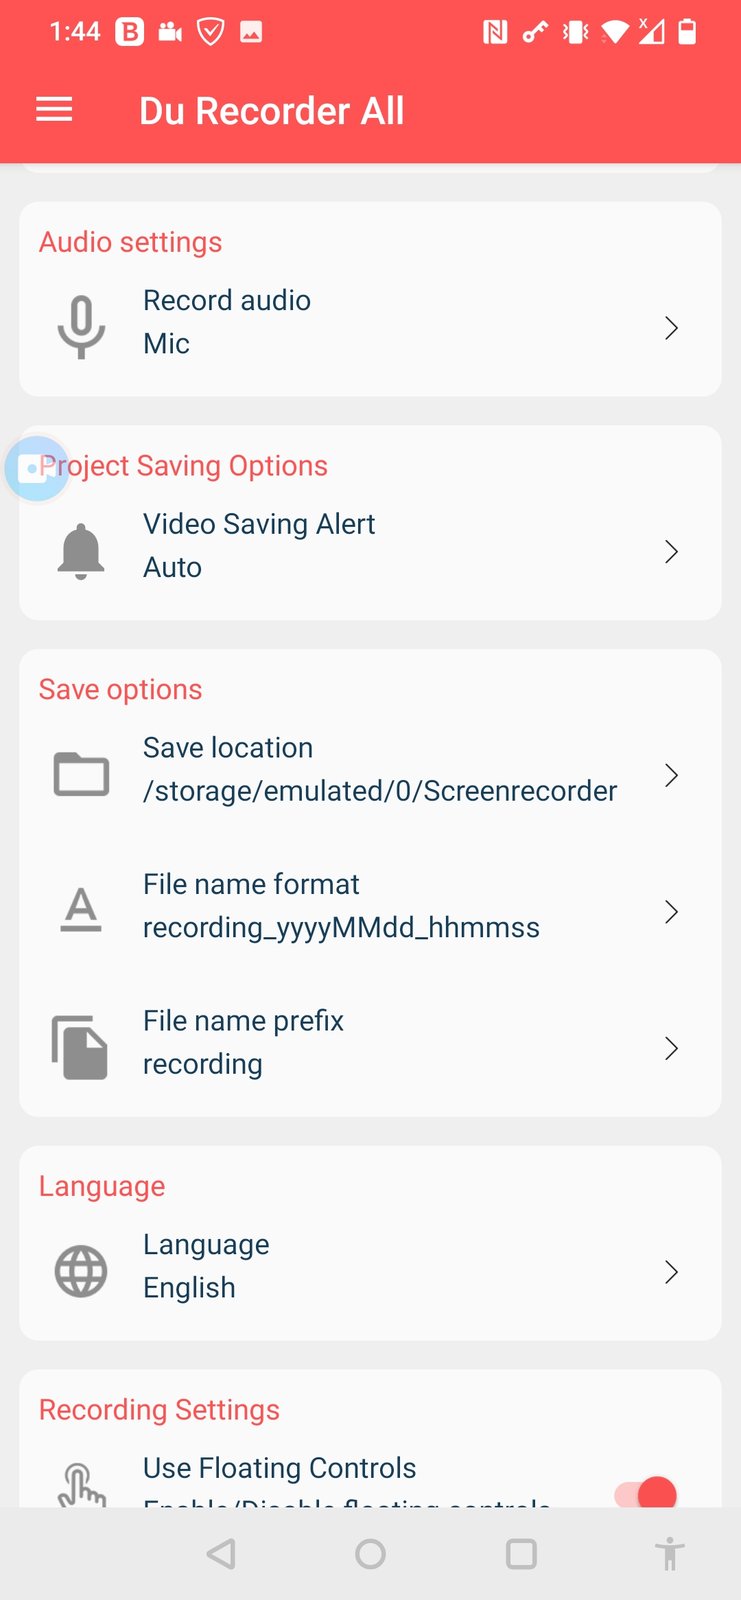Tap the /storage/emulated/0/Screenrecorder path text
The width and height of the screenshot is (741, 1600).
[380, 791]
